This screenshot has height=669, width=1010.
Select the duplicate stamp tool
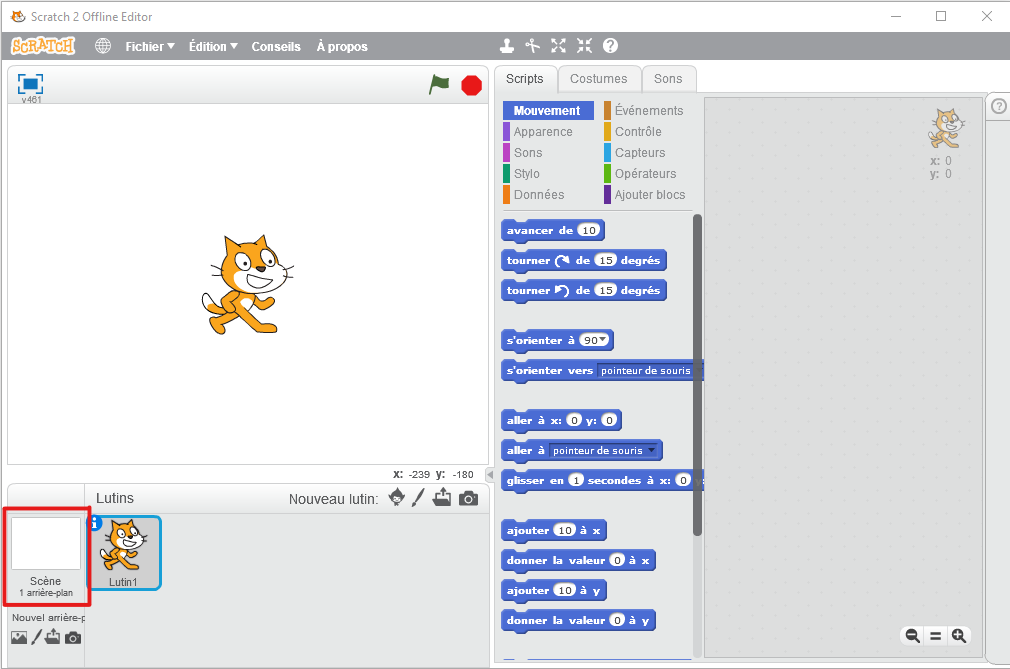tap(508, 46)
